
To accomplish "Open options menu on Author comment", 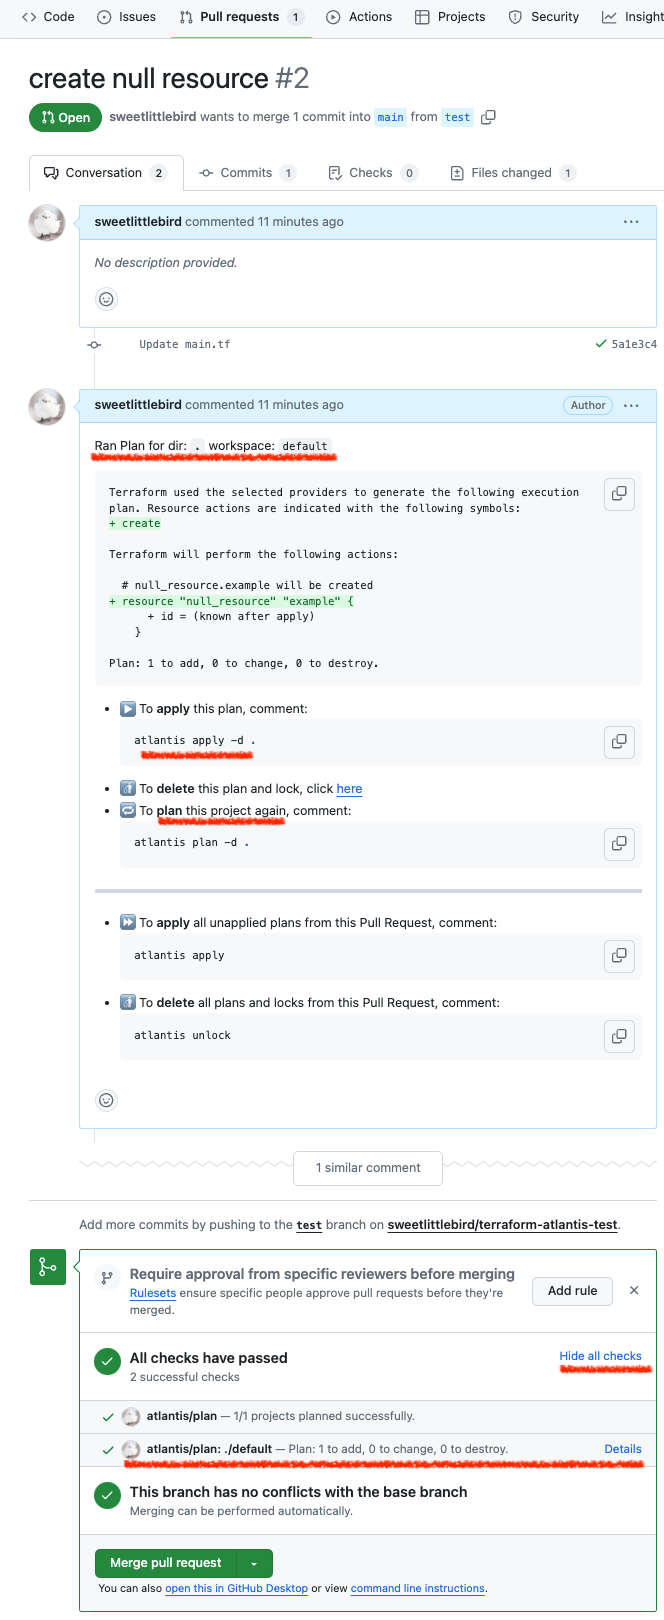I will pyautogui.click(x=631, y=405).
